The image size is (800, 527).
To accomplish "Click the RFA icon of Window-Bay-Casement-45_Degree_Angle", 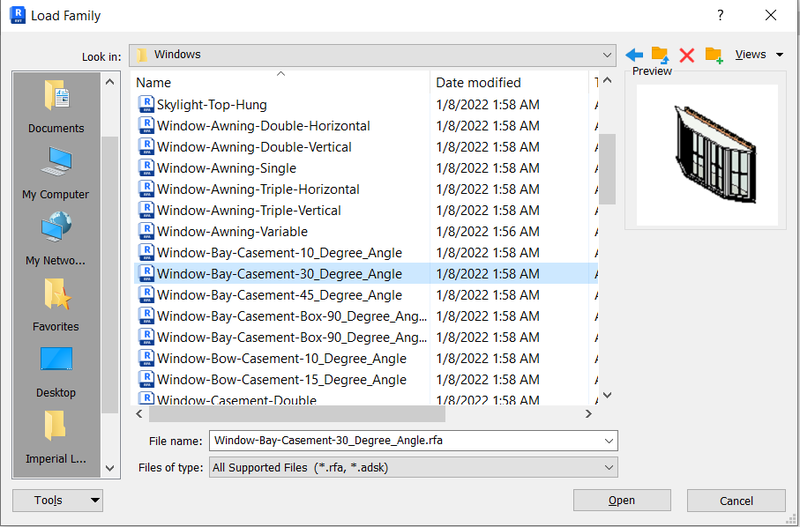I will (146, 295).
